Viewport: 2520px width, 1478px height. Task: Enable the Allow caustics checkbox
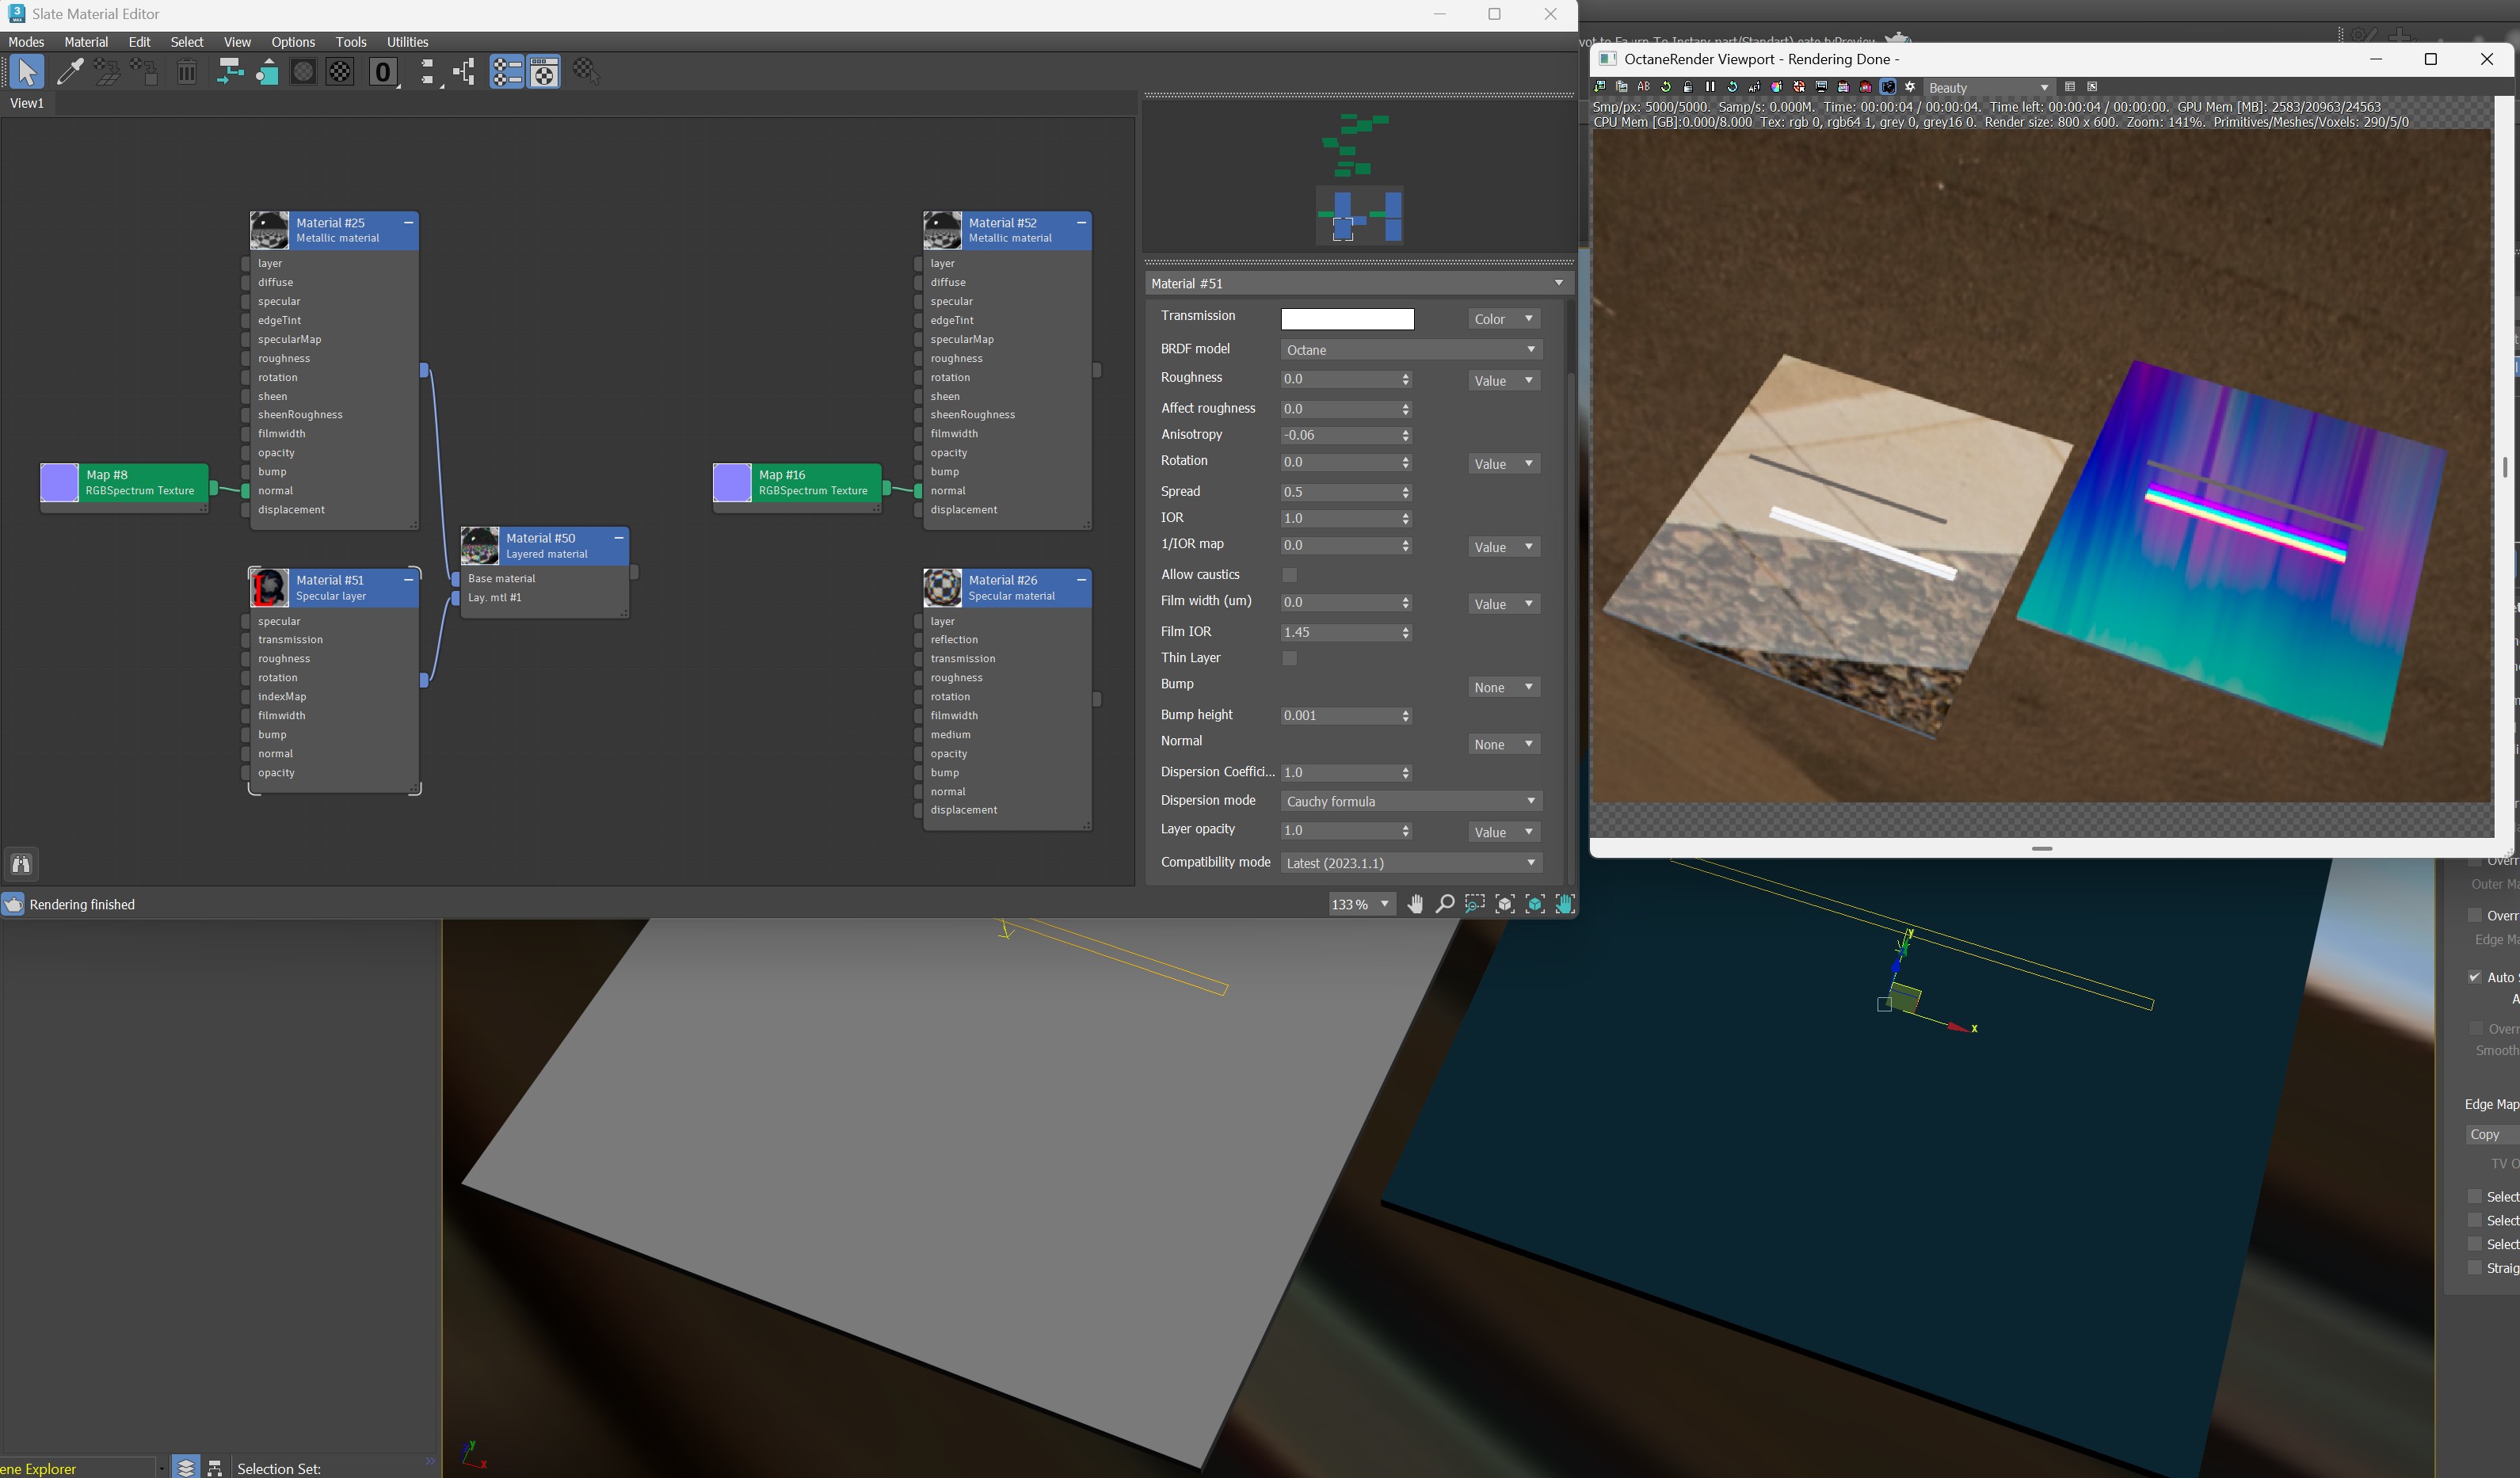coord(1289,575)
